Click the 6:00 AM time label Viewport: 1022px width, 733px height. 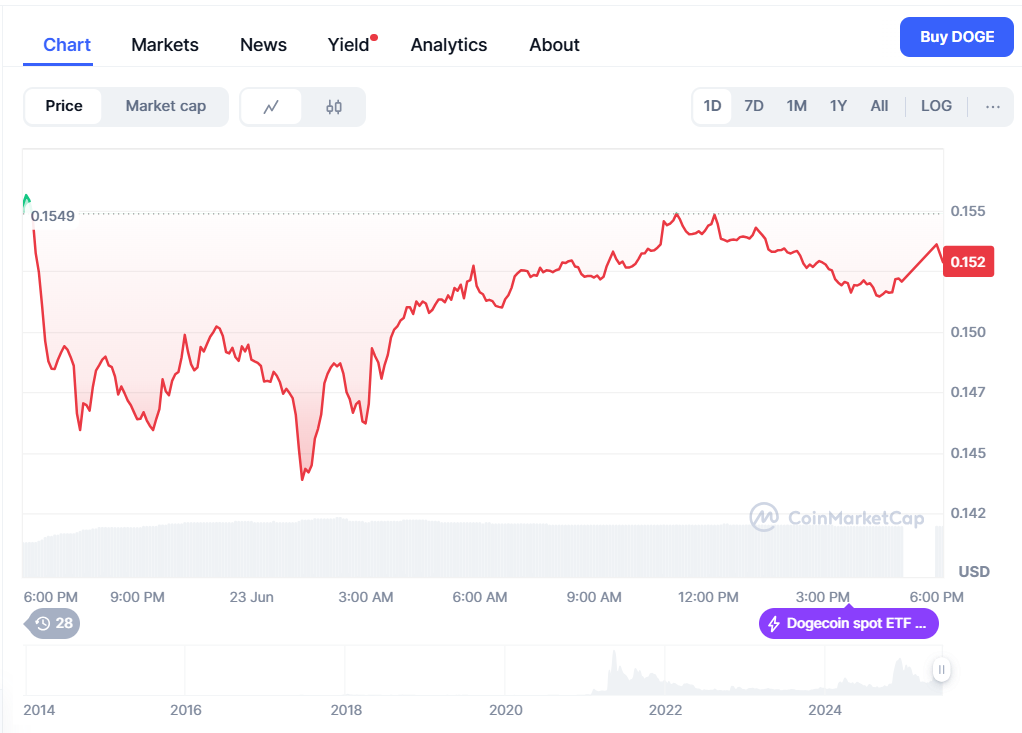point(480,597)
